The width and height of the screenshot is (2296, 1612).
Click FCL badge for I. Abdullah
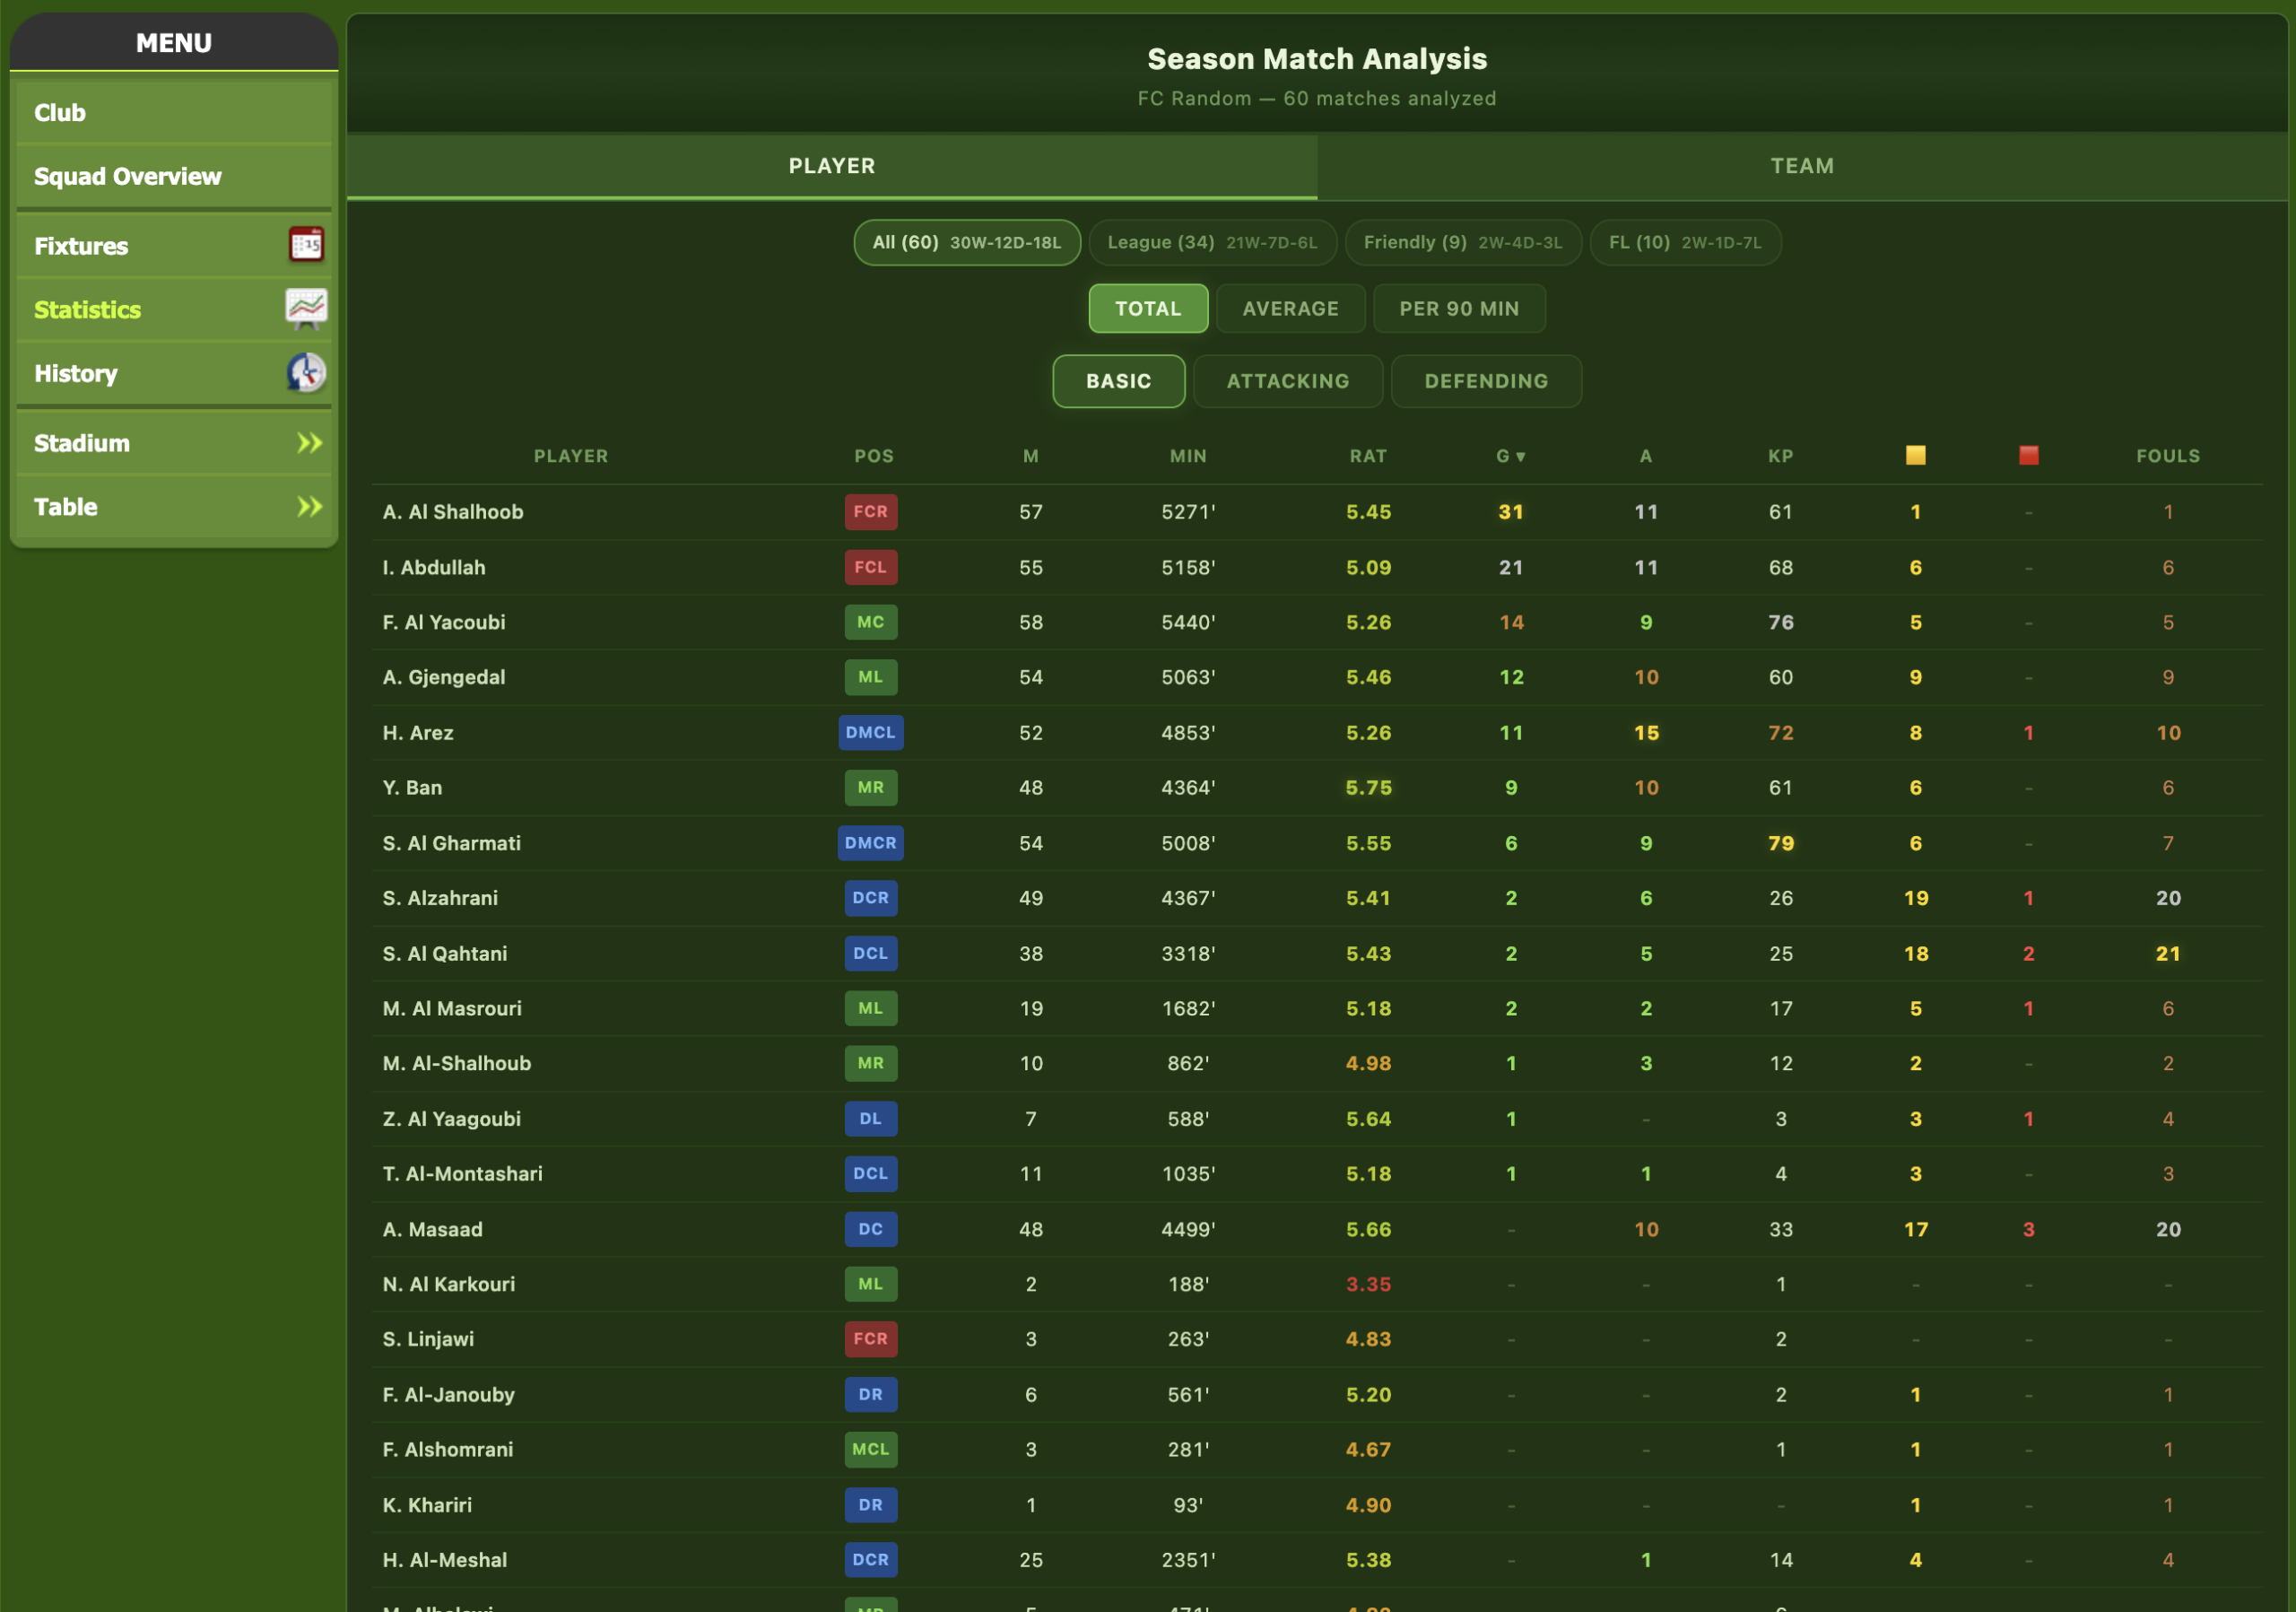870,567
